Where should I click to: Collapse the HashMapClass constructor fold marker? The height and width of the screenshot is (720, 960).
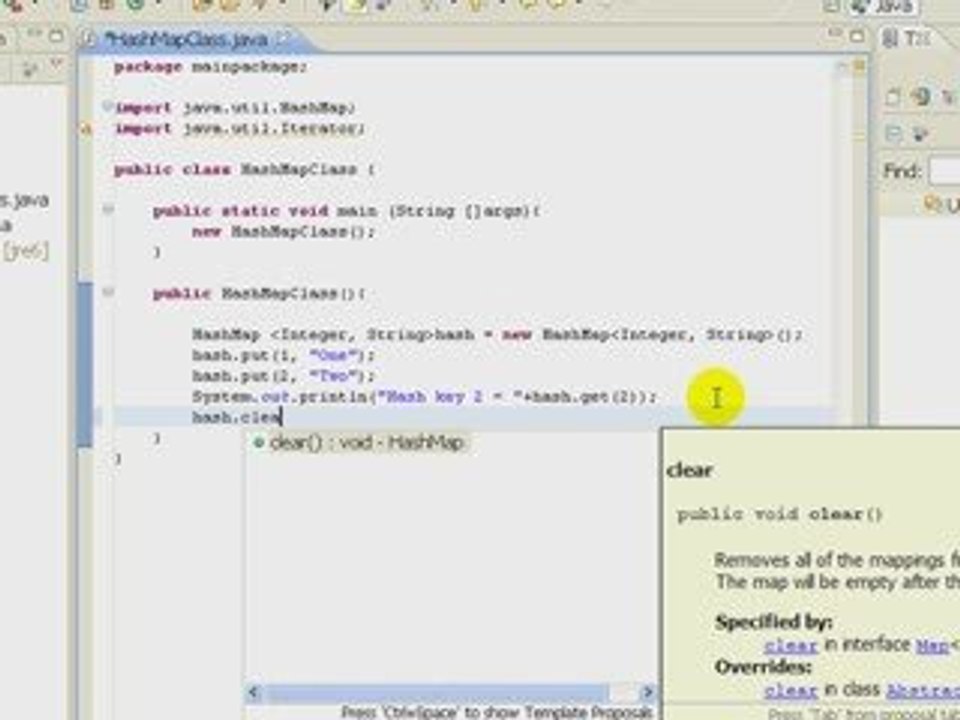click(108, 293)
